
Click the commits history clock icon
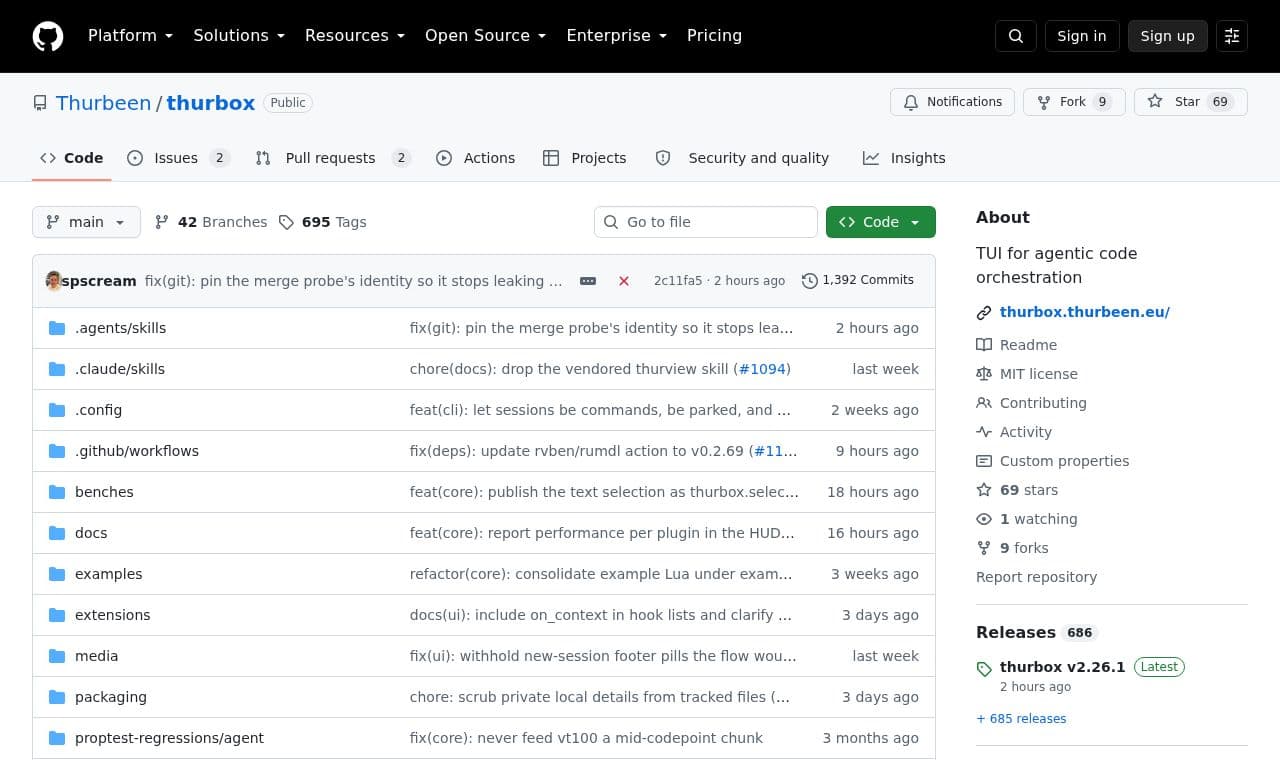click(x=810, y=281)
